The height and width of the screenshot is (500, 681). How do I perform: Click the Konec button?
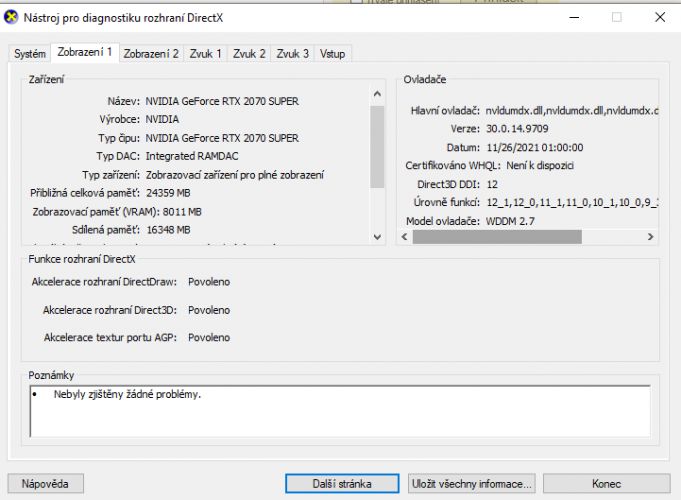(x=606, y=483)
